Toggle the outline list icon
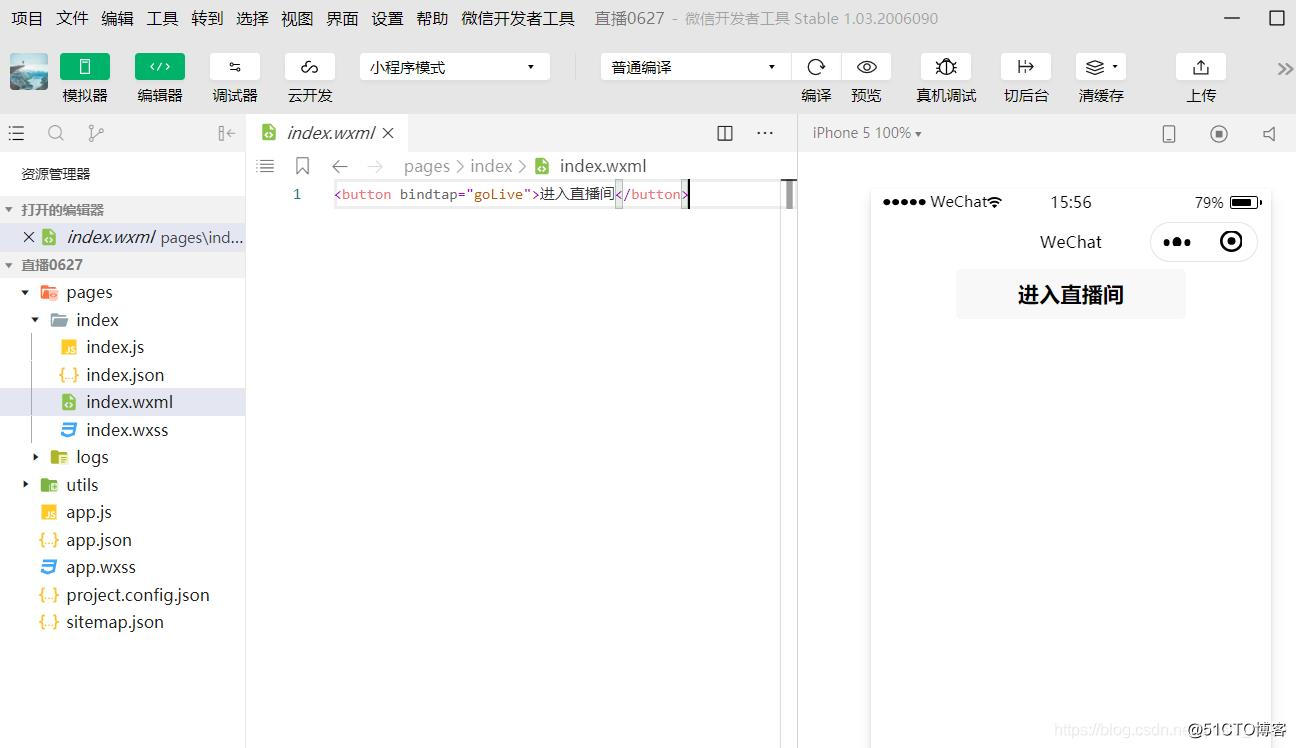The width and height of the screenshot is (1296, 748). (x=265, y=166)
